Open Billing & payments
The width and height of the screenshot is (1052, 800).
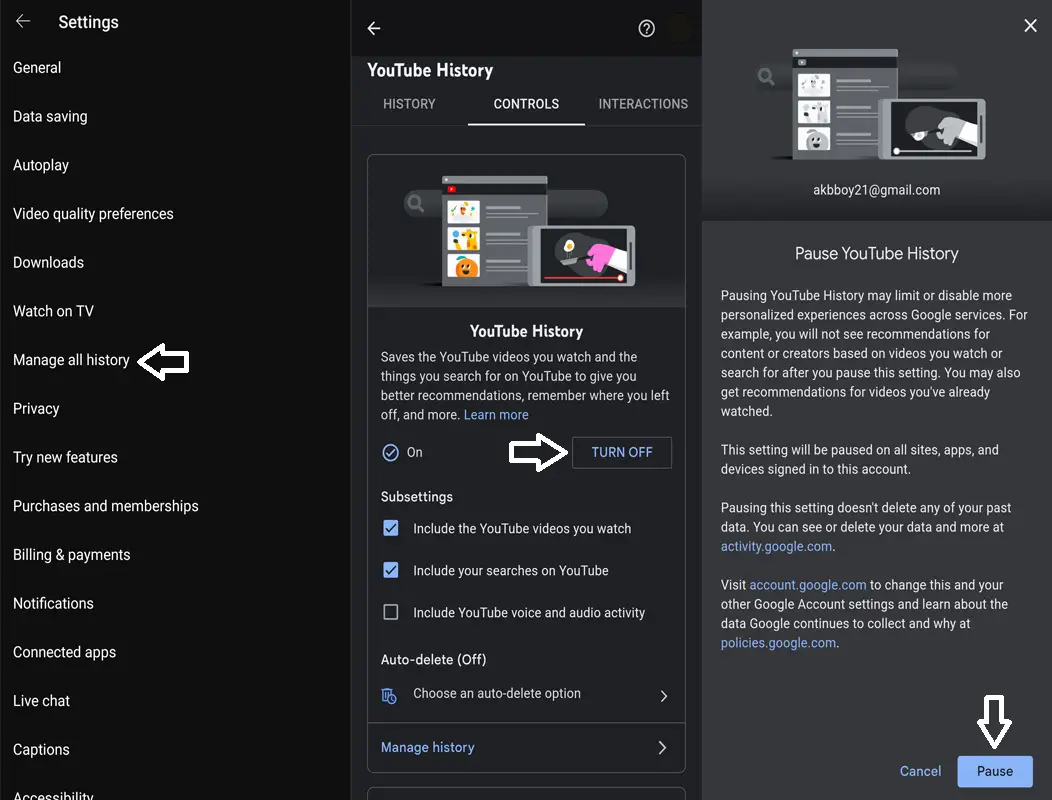[72, 555]
